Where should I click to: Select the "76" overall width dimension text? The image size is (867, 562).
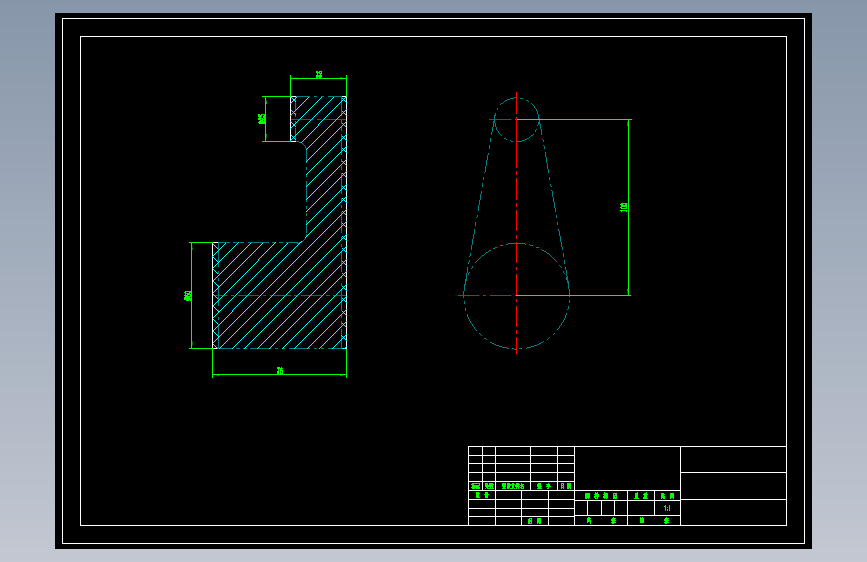coord(280,371)
